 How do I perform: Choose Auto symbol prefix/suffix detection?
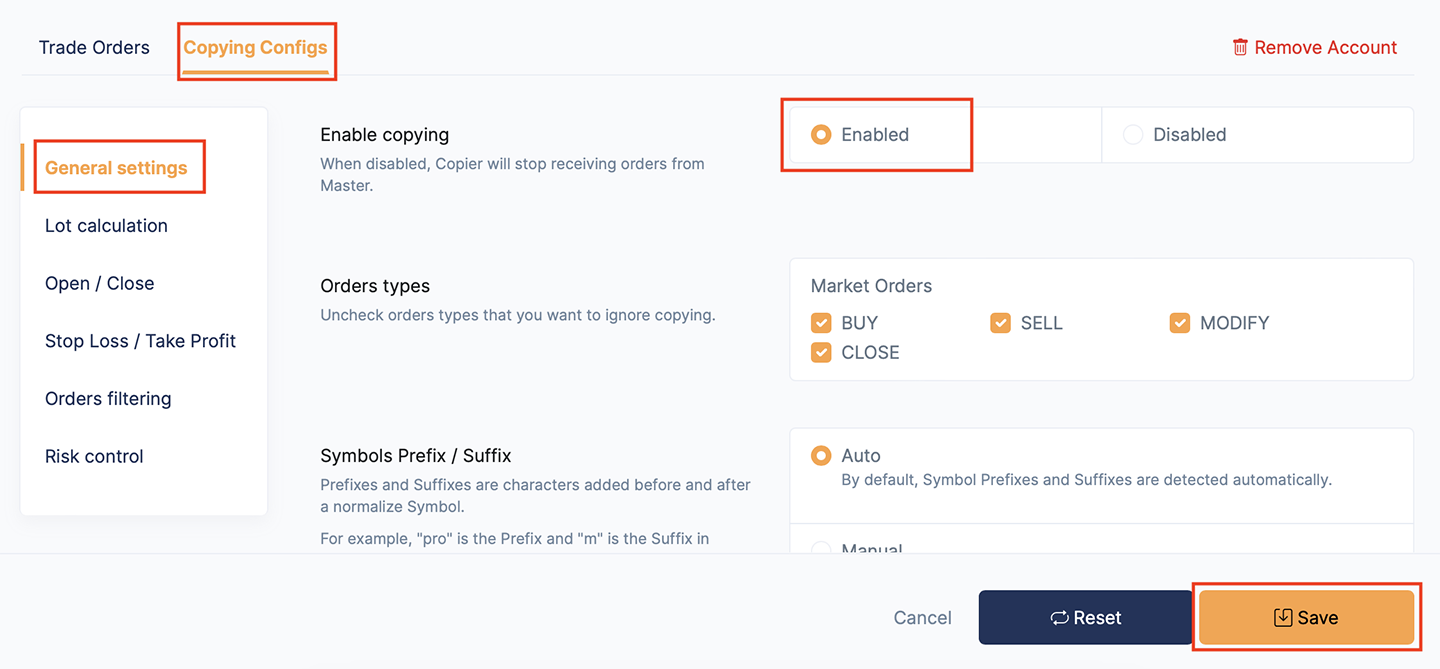click(x=821, y=456)
